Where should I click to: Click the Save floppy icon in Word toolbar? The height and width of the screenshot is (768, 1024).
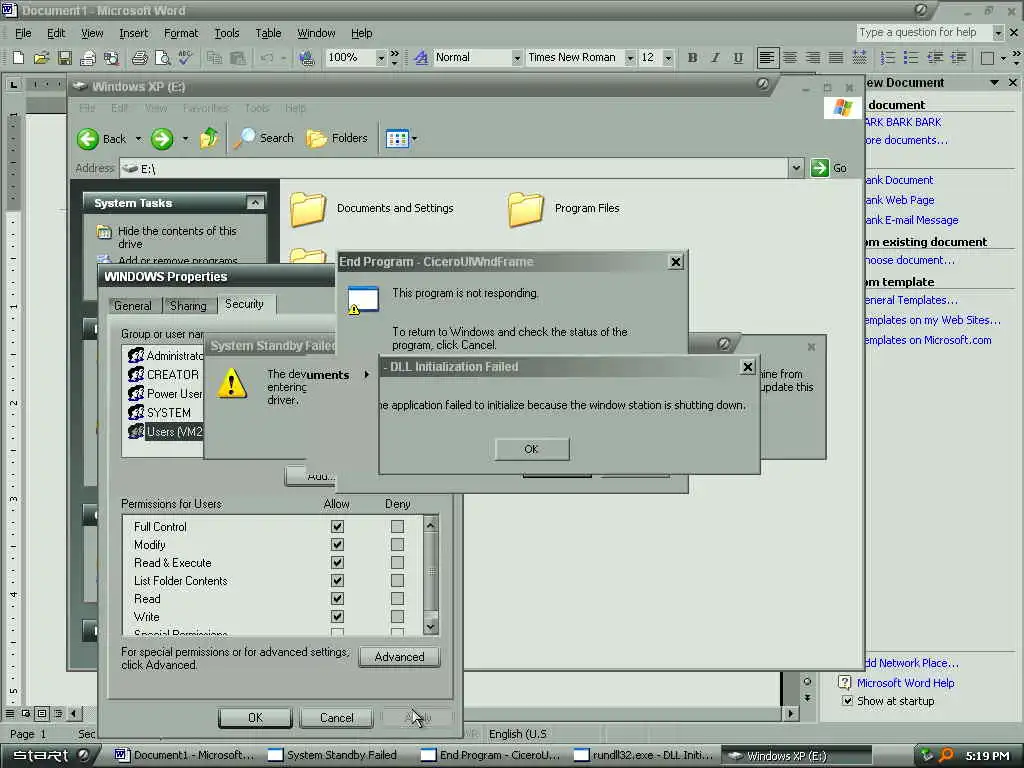click(x=65, y=58)
